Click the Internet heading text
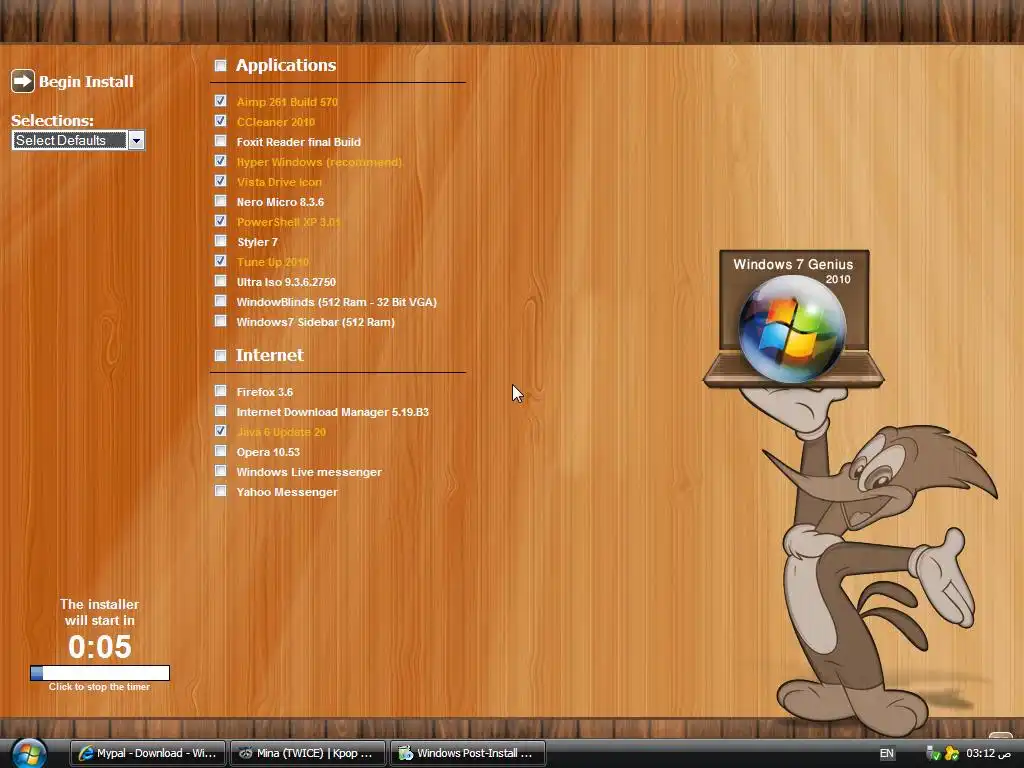This screenshot has height=768, width=1024. (x=270, y=355)
